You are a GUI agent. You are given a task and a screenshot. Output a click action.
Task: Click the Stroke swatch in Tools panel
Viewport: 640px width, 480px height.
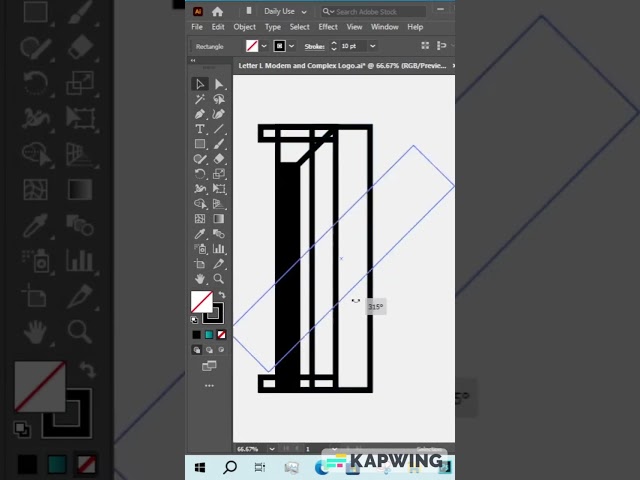(218, 318)
